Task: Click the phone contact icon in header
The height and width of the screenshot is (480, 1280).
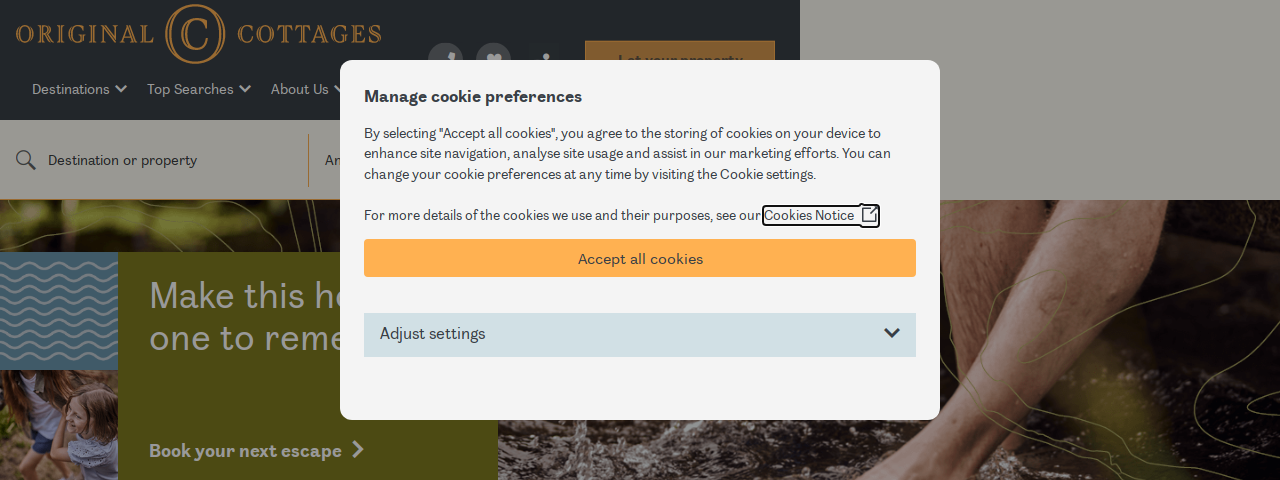Action: coord(445,59)
